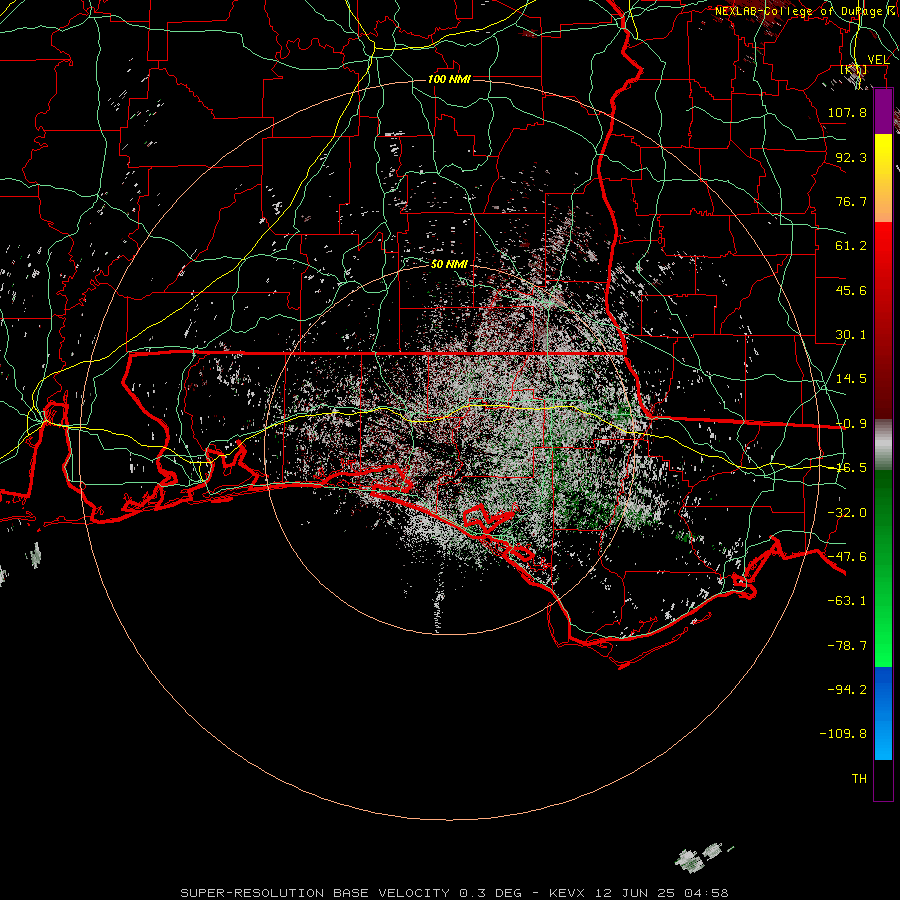The image size is (900, 900).
Task: Click the TH label on the legend
Action: pos(859,779)
